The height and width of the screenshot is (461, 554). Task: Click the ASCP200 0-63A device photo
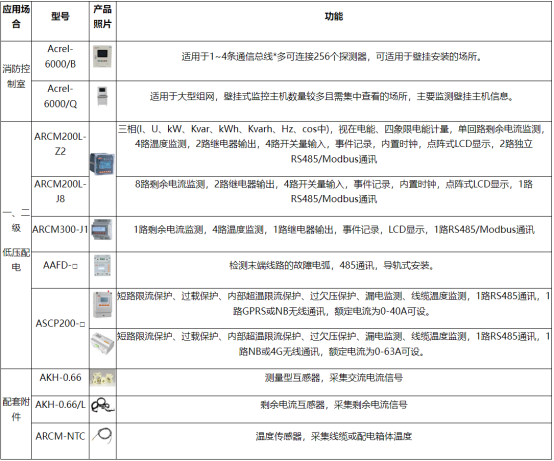[102, 343]
